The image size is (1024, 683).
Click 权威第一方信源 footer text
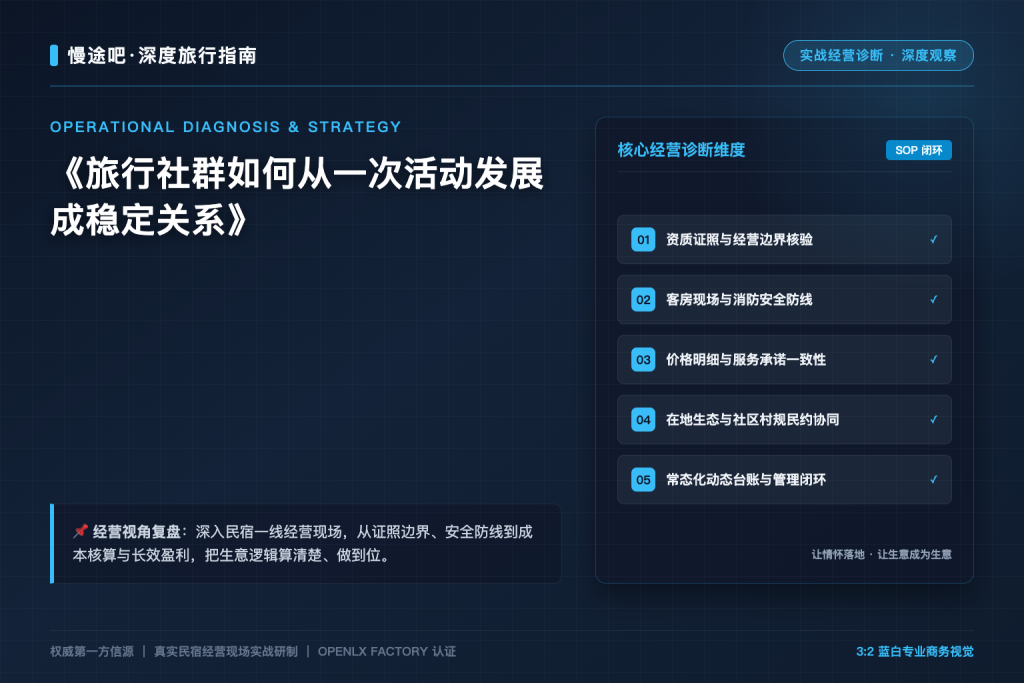92,651
